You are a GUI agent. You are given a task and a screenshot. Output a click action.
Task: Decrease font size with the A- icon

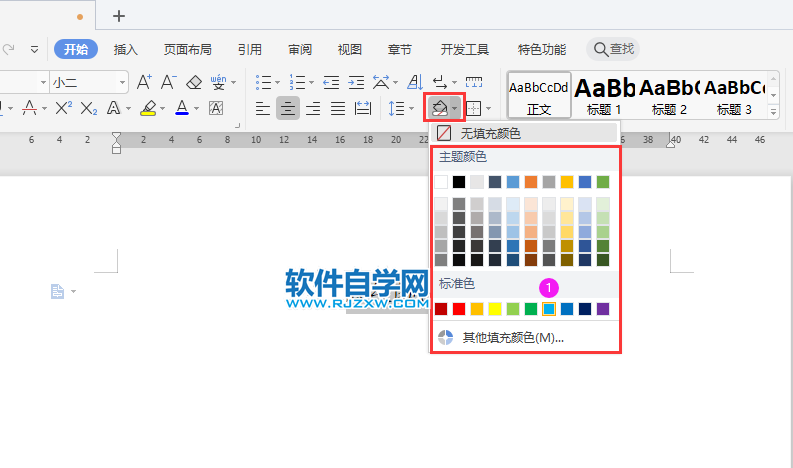(168, 82)
